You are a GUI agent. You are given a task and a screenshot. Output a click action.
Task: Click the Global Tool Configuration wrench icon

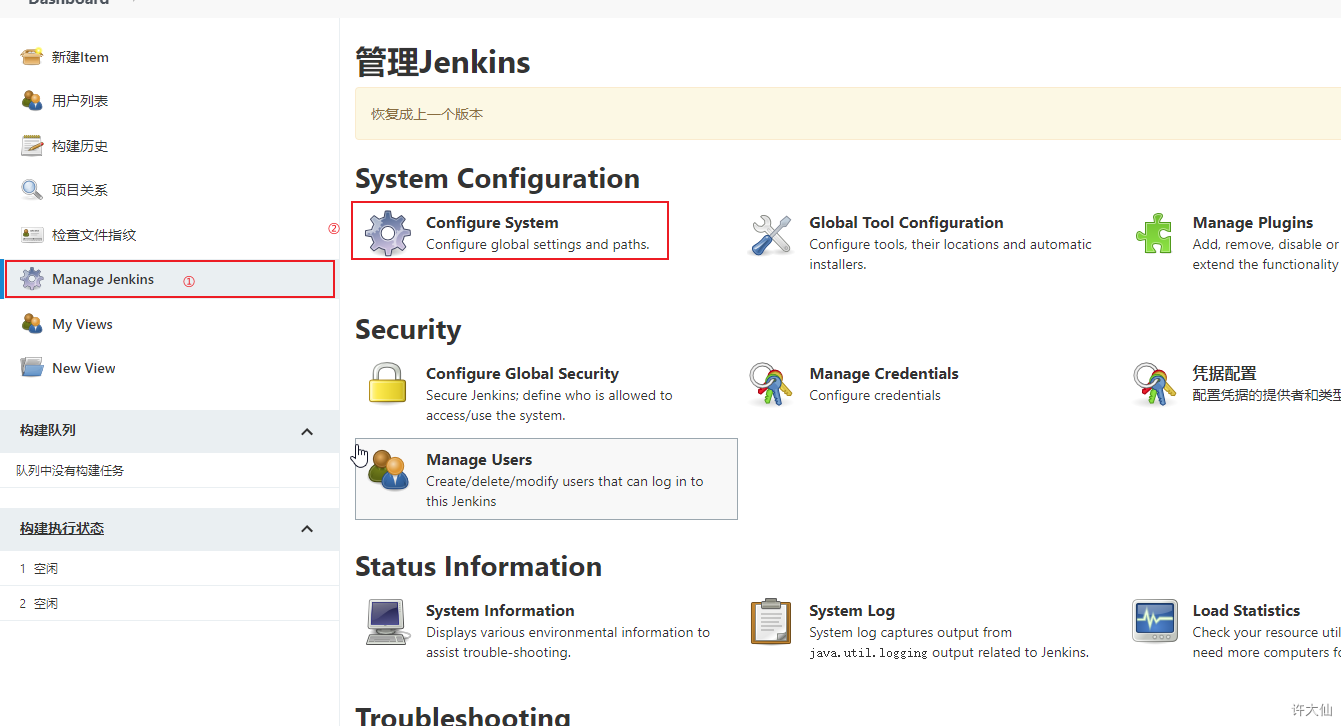pyautogui.click(x=771, y=234)
